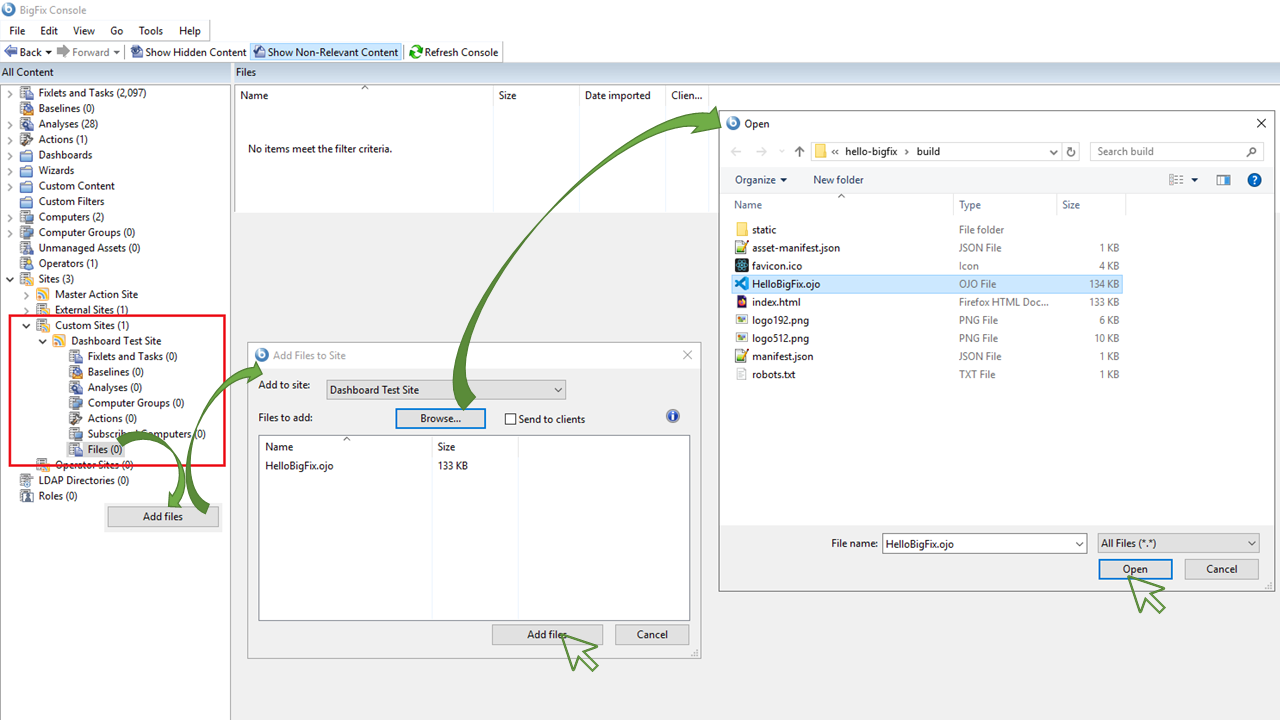
Task: Toggle Show Non-Relevant Content
Action: point(325,52)
